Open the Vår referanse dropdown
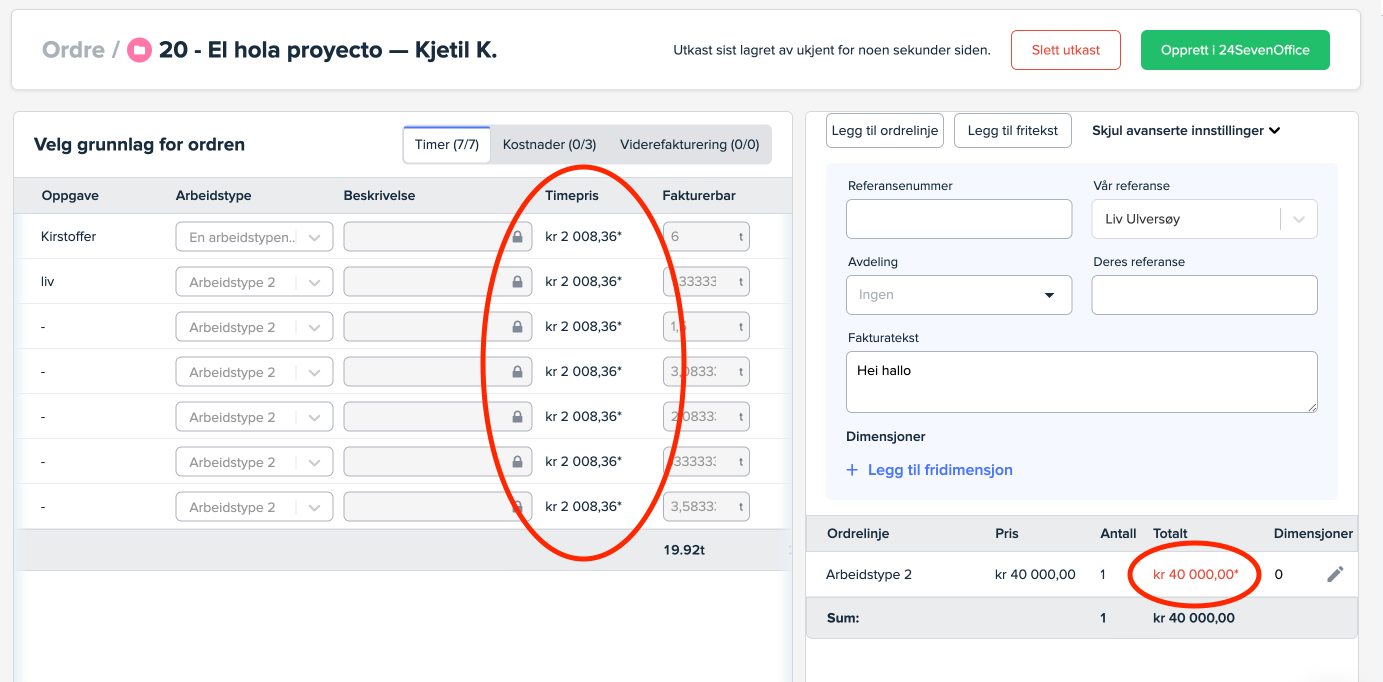 click(1299, 219)
